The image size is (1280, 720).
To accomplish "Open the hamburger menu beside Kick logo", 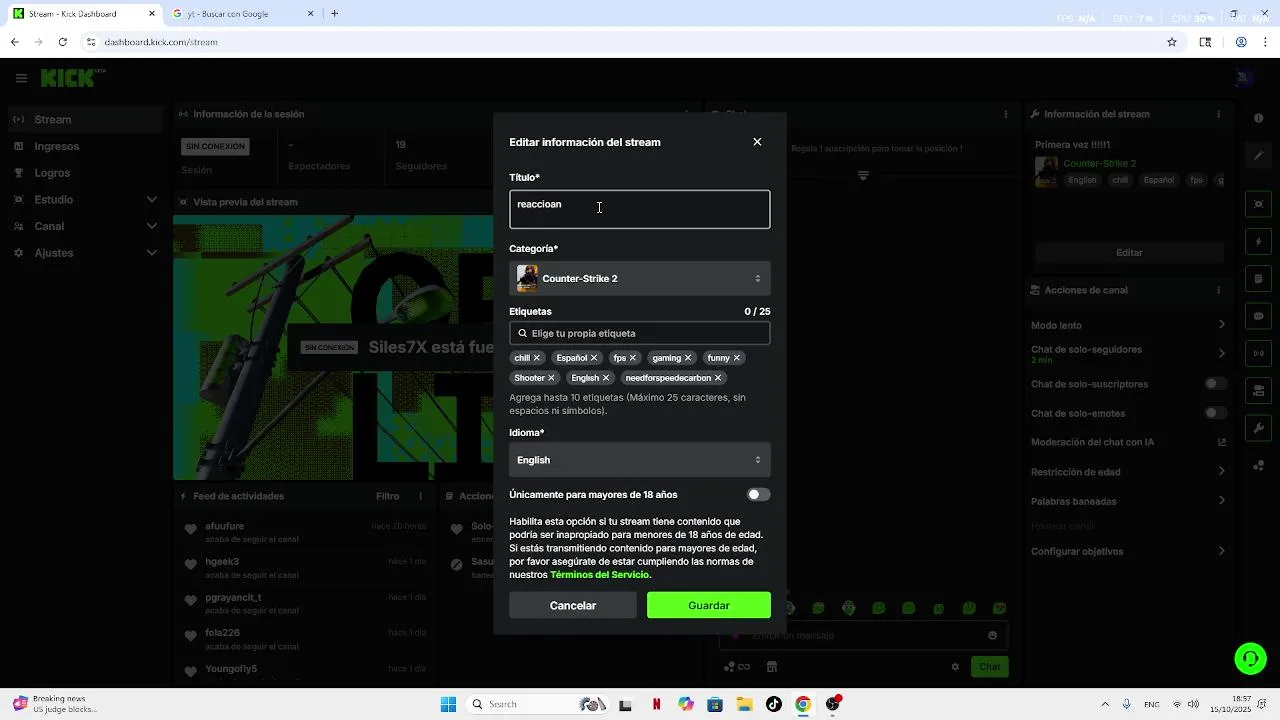I will 21,78.
